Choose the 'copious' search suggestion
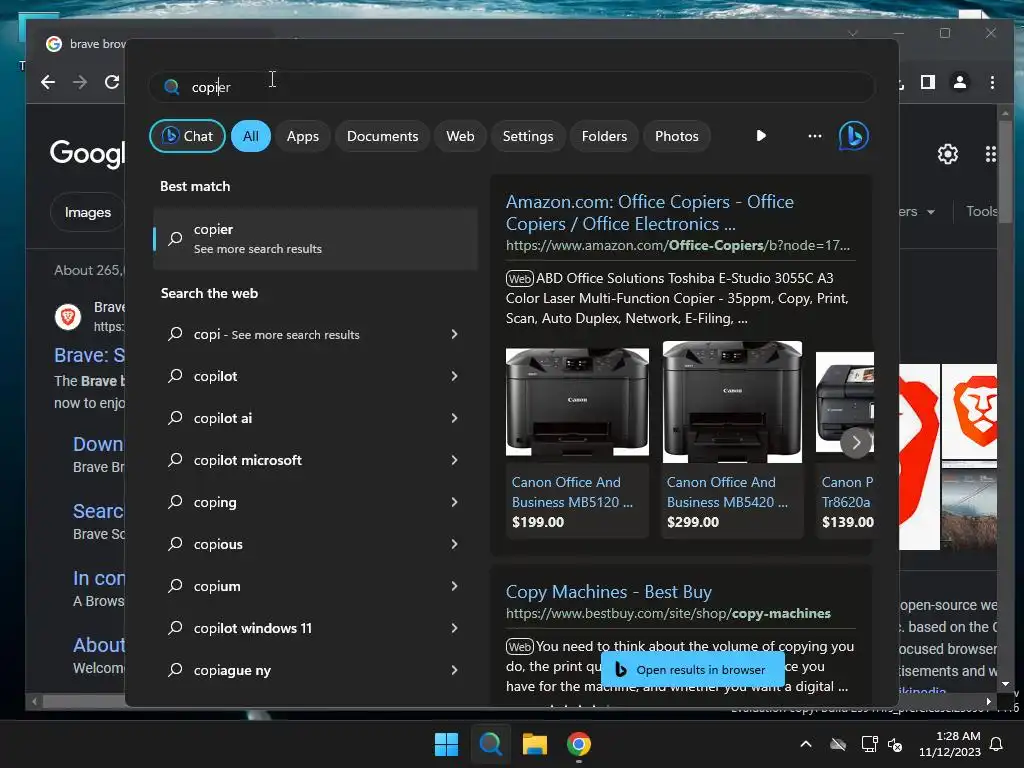Viewport: 1024px width, 768px height. click(x=218, y=544)
